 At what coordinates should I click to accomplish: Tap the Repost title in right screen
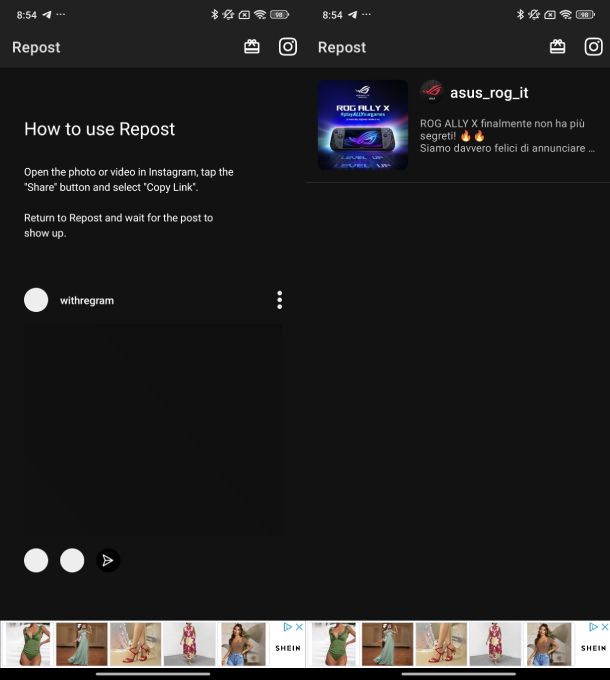342,47
